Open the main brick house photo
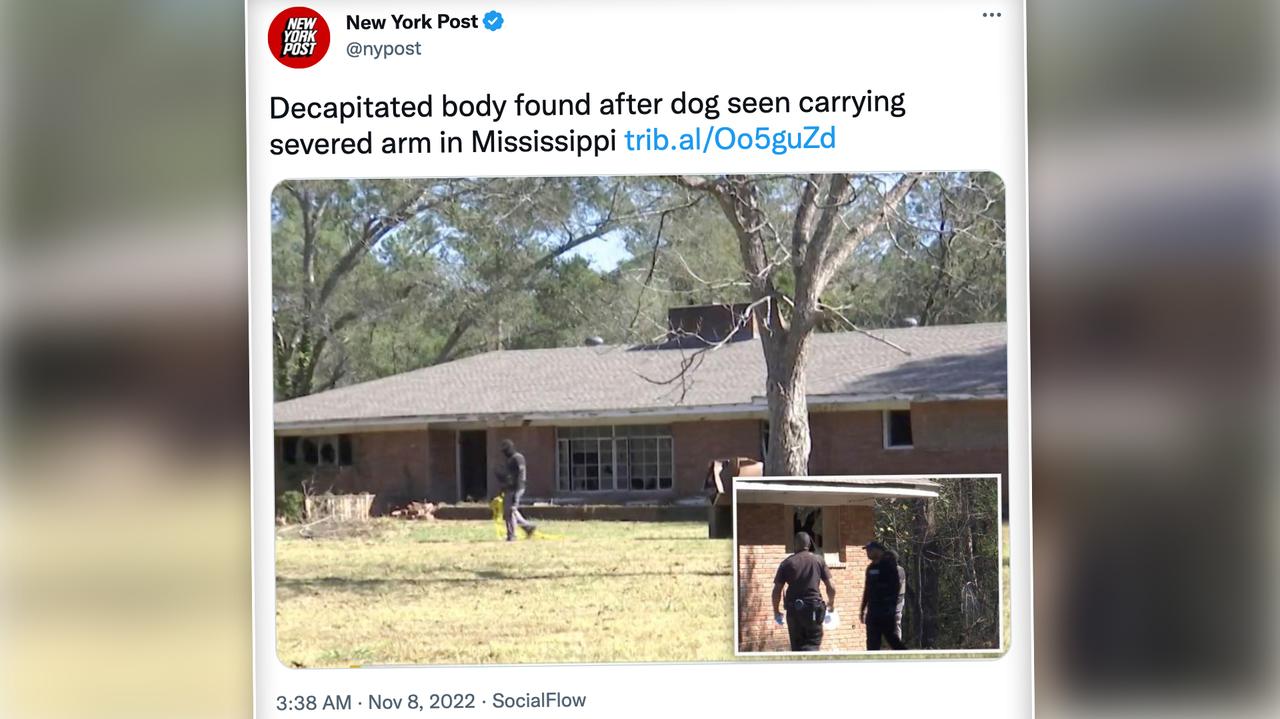This screenshot has height=719, width=1280. [640, 418]
